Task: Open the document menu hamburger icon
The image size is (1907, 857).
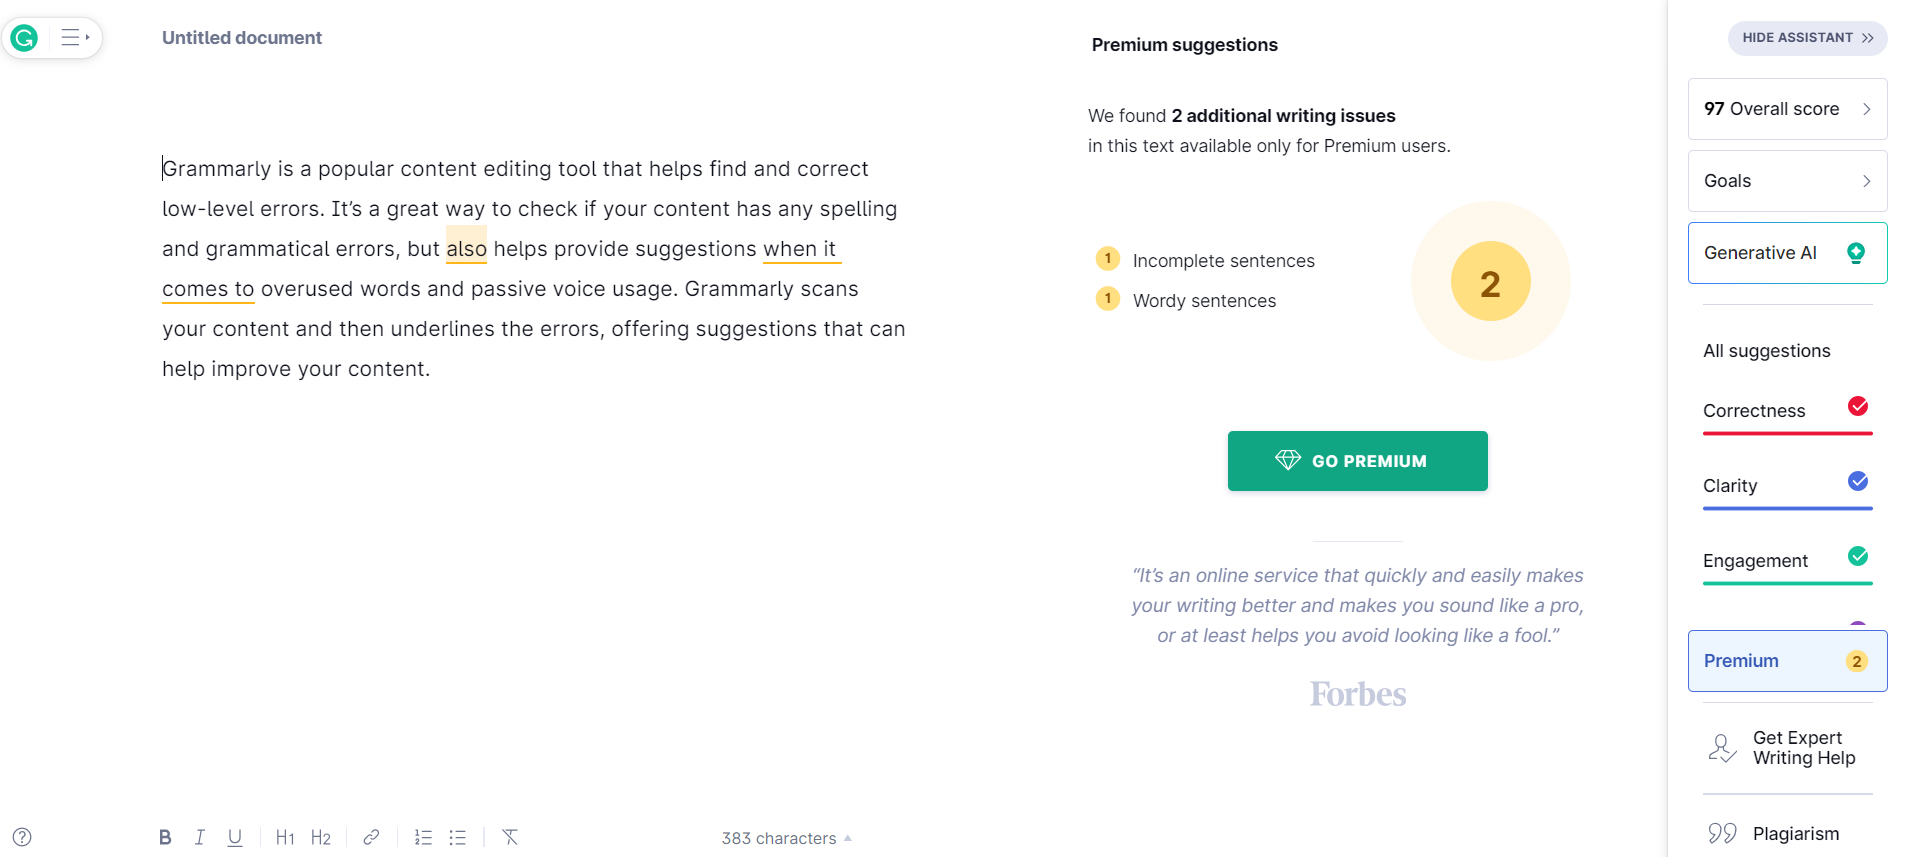Action: [73, 38]
